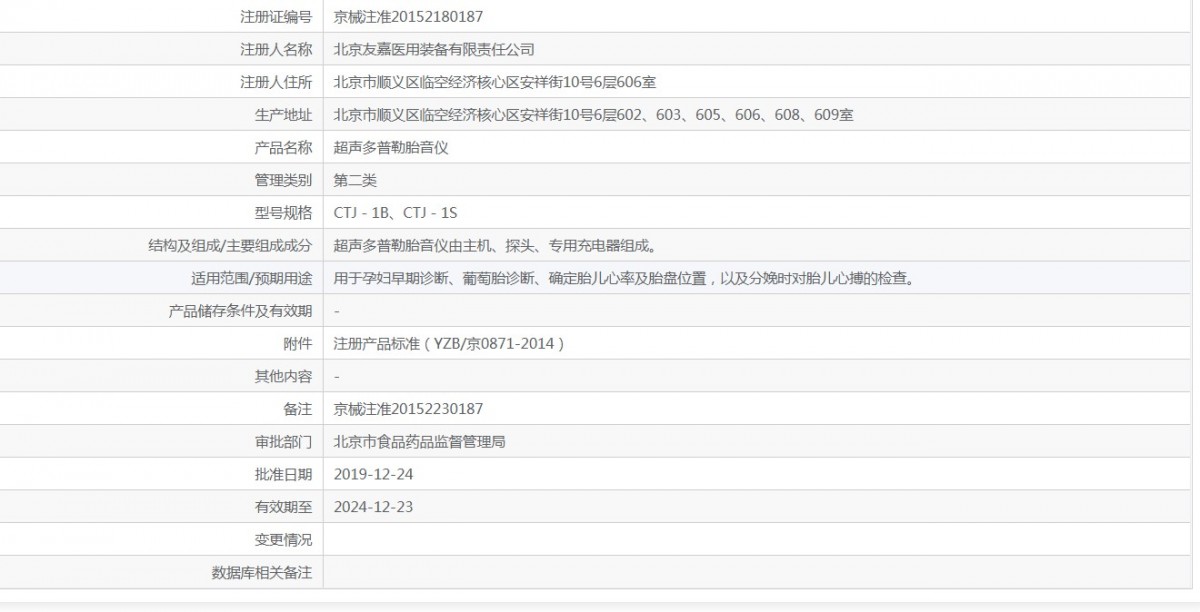This screenshot has height=612, width=1200.
Task: Click the 注册人名称 label
Action: [x=276, y=49]
